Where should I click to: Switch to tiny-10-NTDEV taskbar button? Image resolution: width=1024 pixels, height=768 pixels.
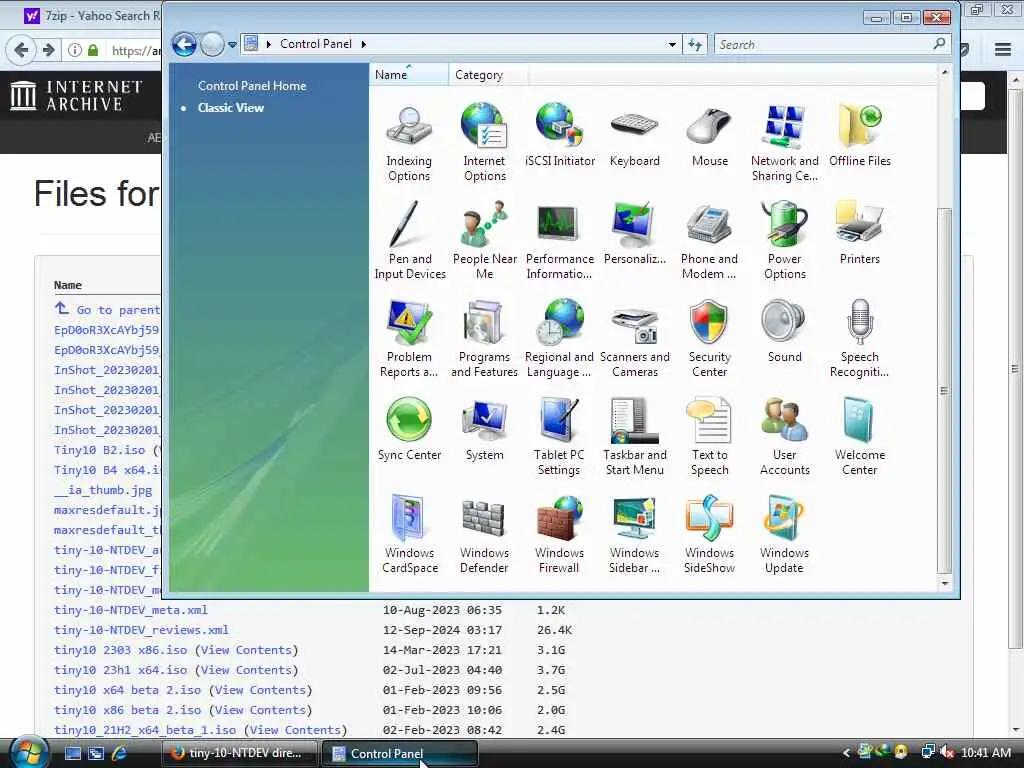240,753
